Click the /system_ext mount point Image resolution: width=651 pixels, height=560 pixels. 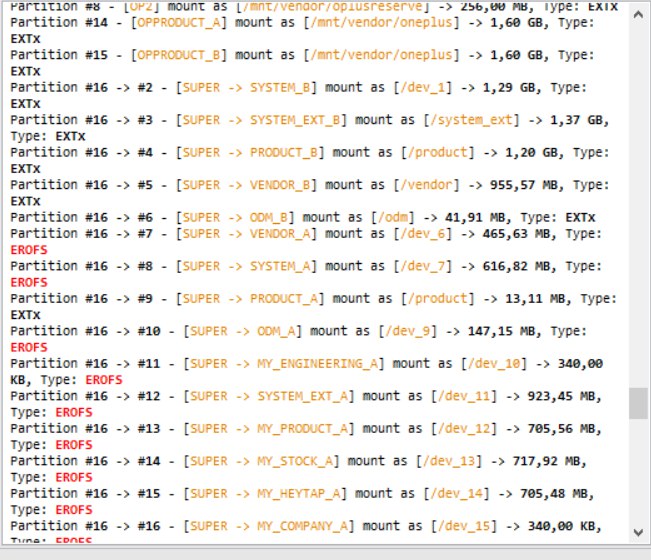[472, 120]
